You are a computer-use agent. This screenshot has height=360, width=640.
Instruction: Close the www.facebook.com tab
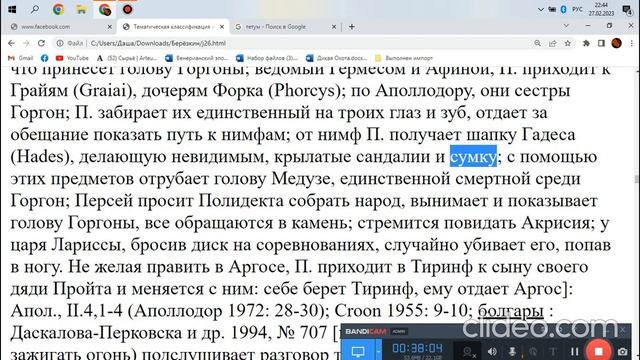tap(109, 27)
